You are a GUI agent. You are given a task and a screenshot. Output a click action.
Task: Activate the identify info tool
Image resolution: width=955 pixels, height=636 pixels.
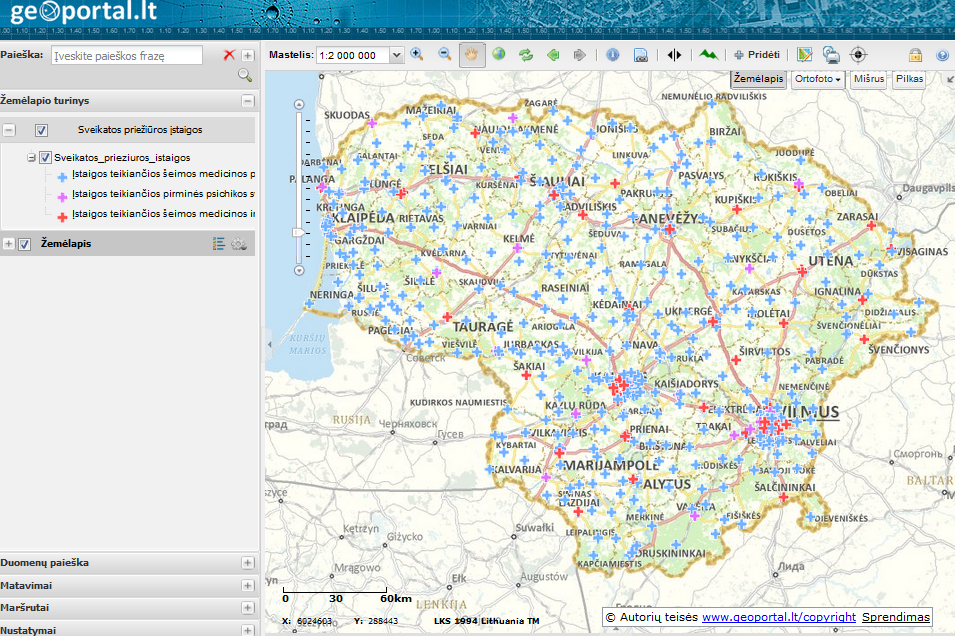click(613, 55)
